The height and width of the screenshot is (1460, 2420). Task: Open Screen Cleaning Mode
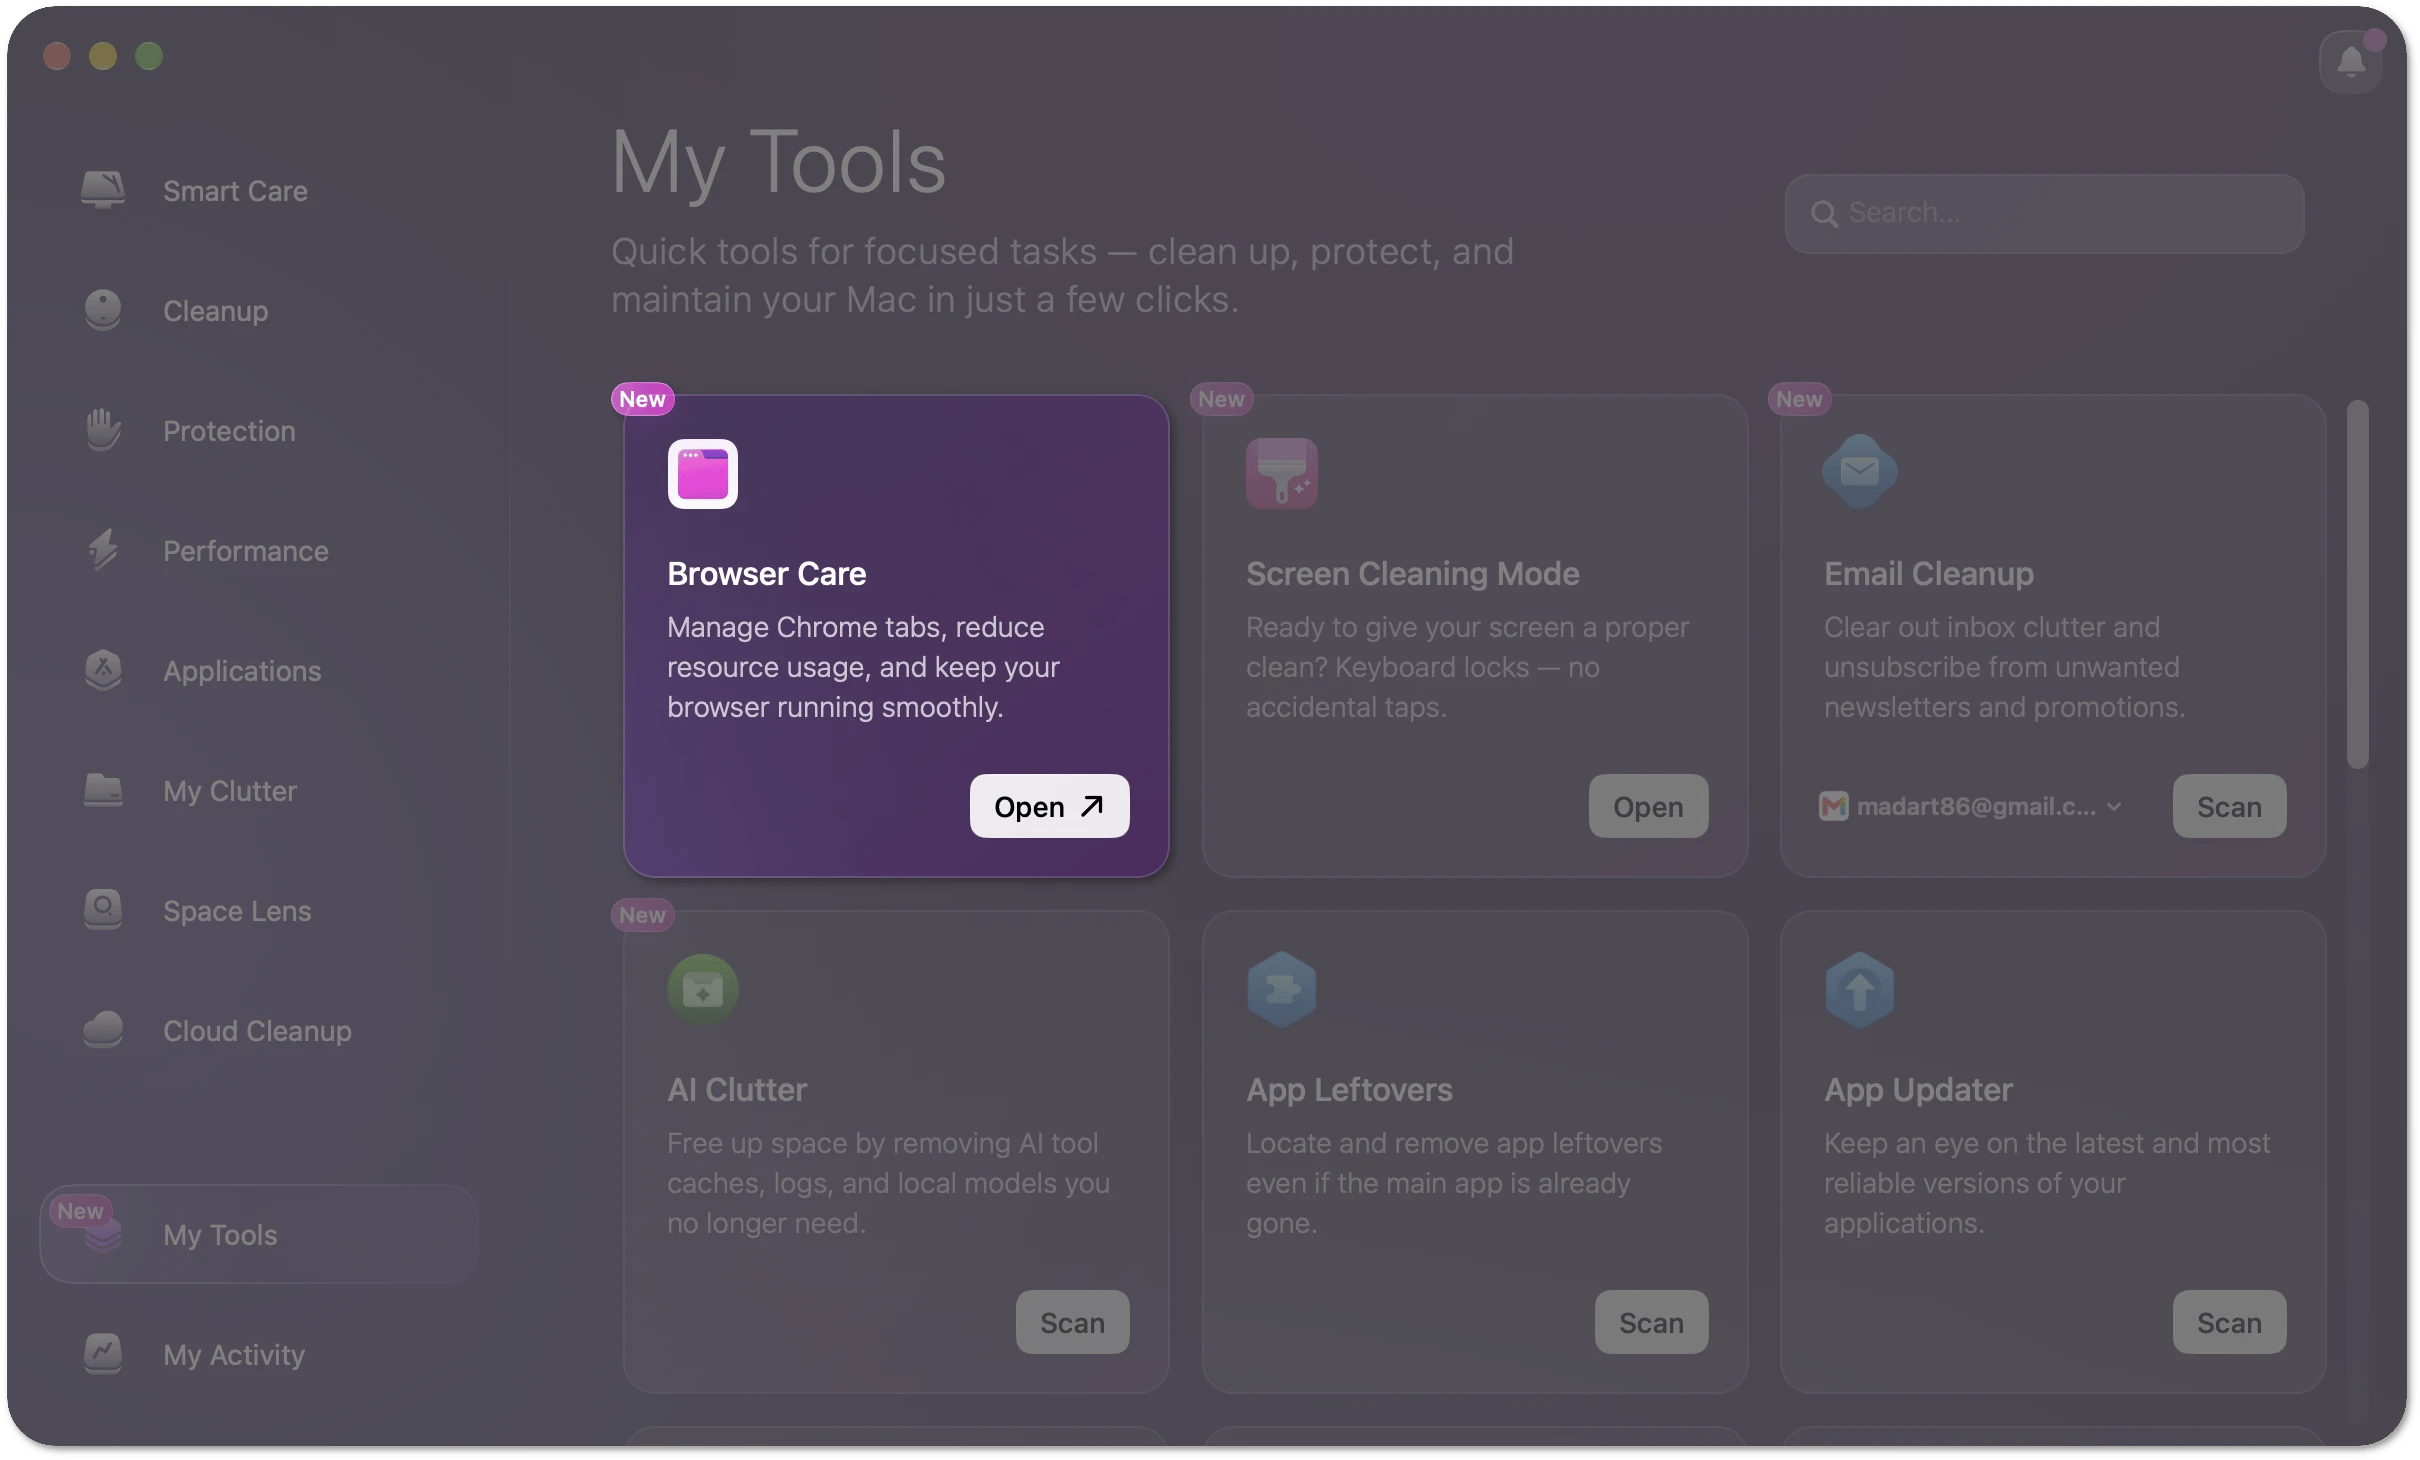tap(1648, 806)
